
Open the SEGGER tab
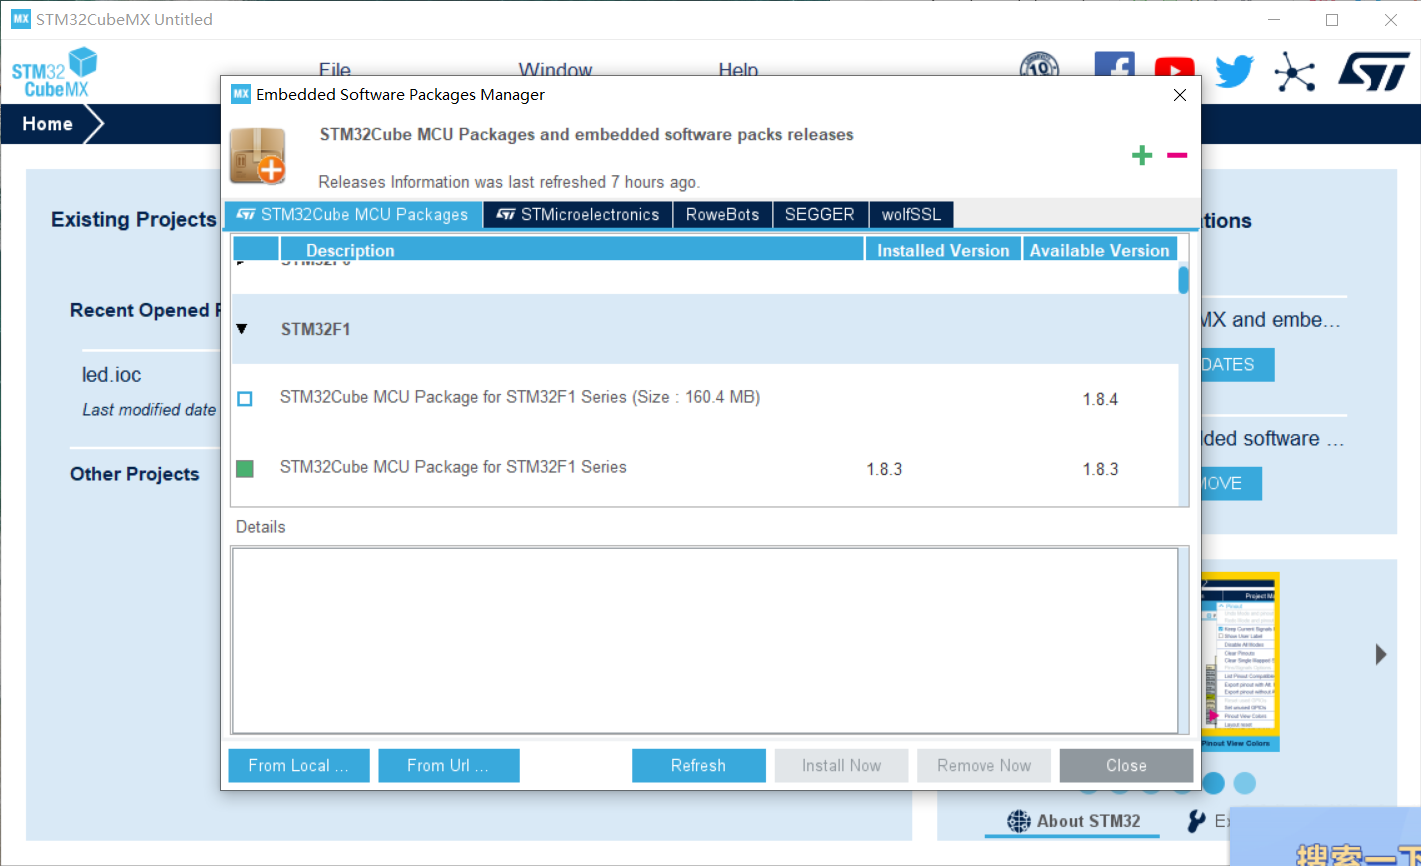820,215
